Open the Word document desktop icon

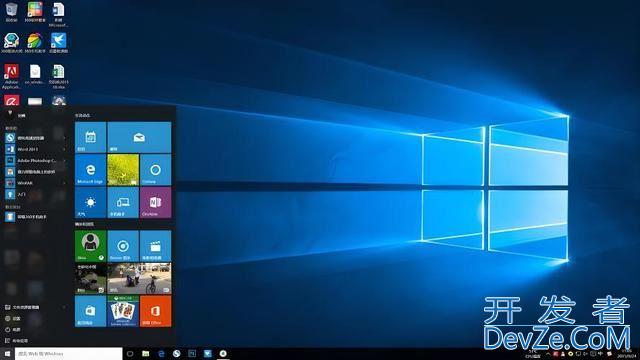tap(58, 14)
